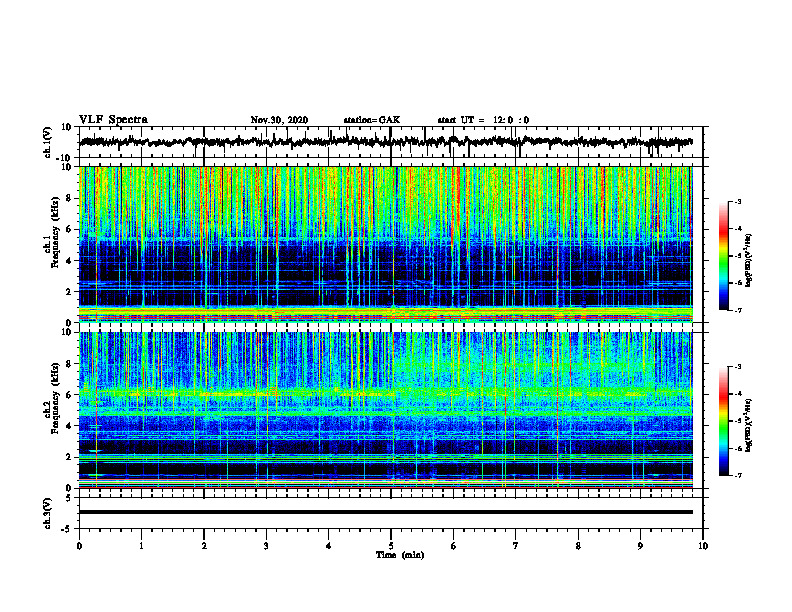Click time axis tick label "0"
This screenshot has height=612, width=792.
(79, 546)
